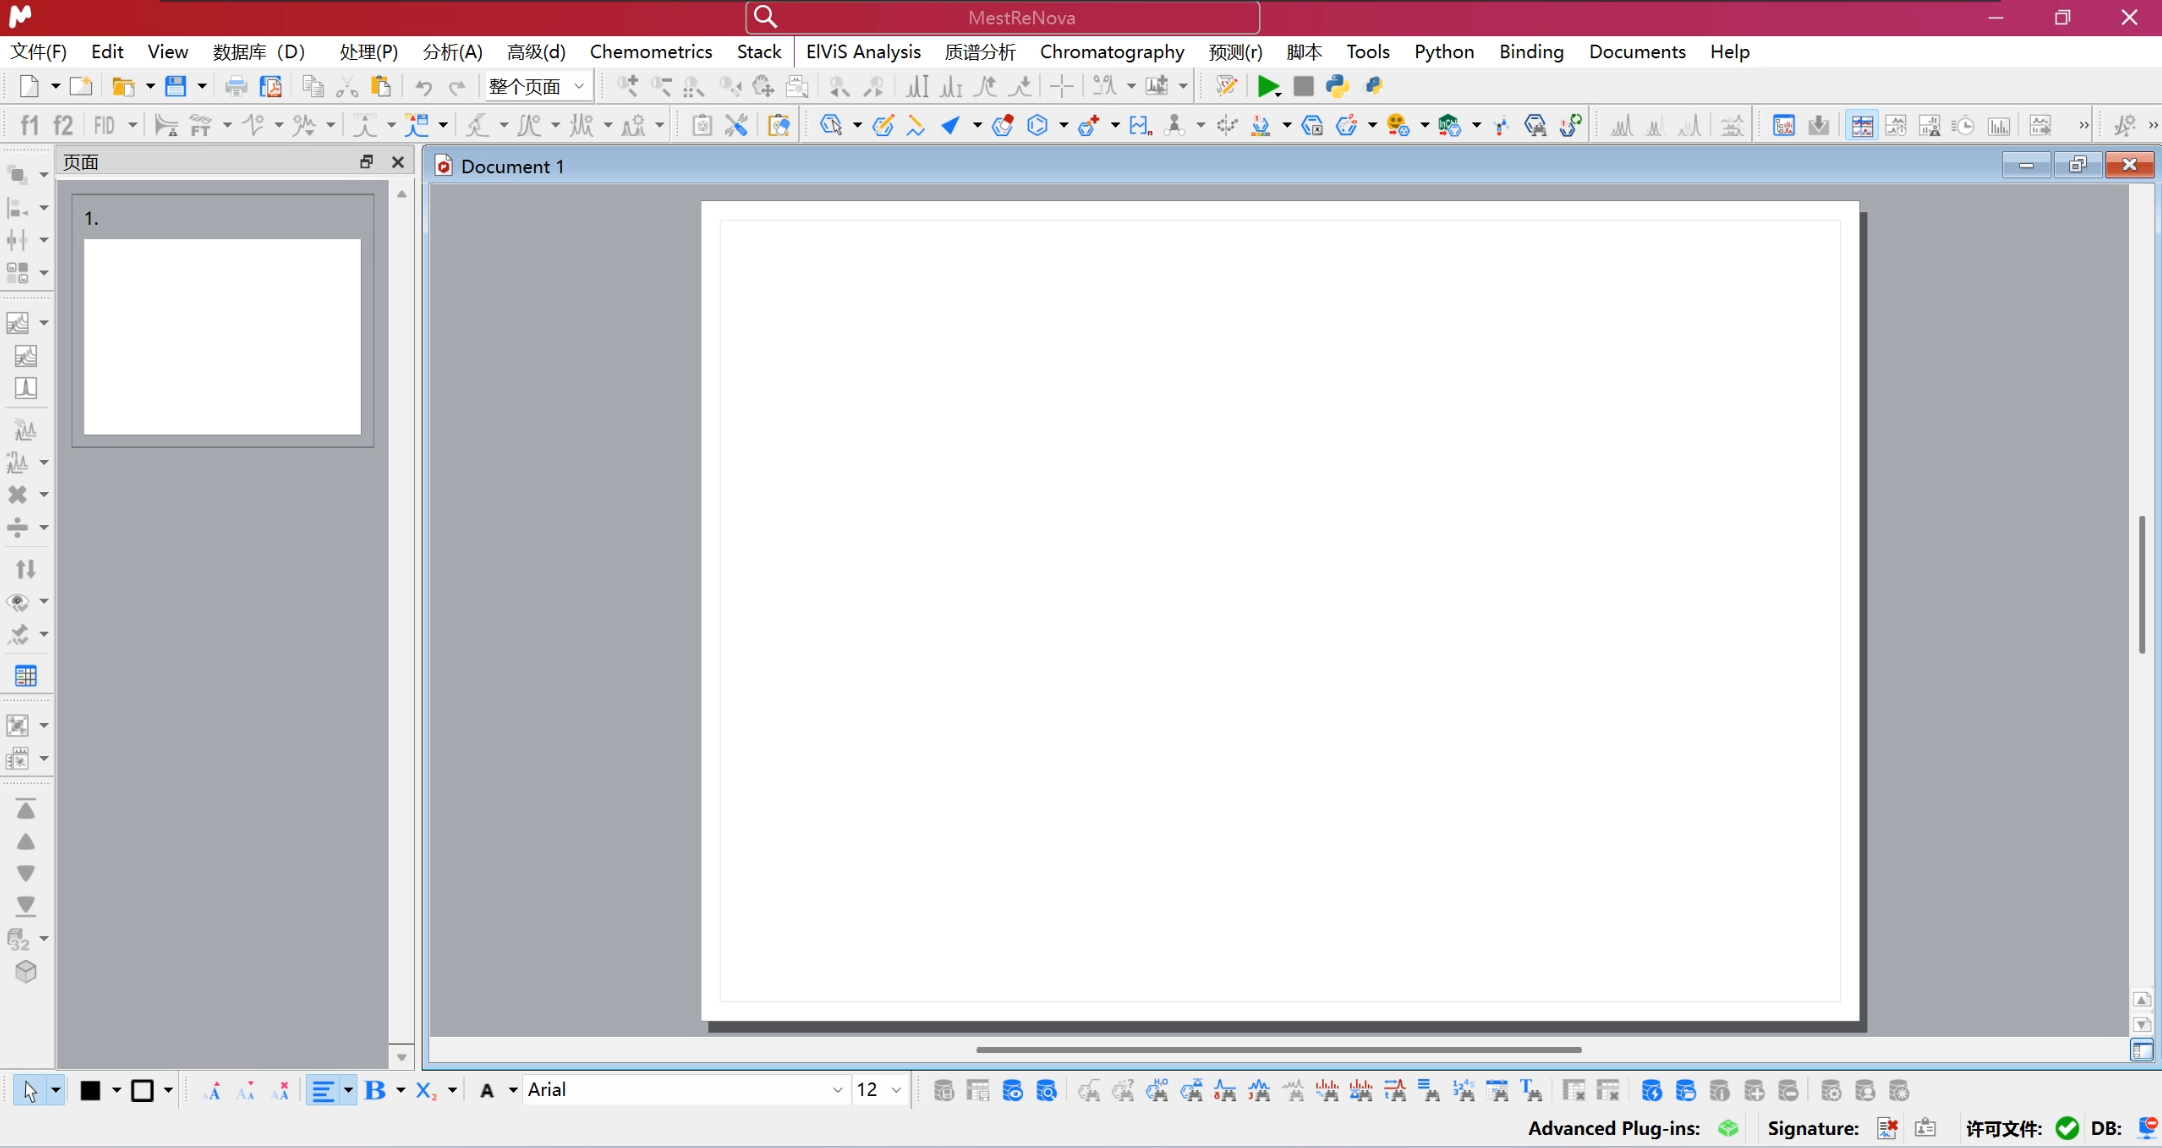Viewport: 2162px width, 1148px height.
Task: Run script with the green play button
Action: [1268, 86]
